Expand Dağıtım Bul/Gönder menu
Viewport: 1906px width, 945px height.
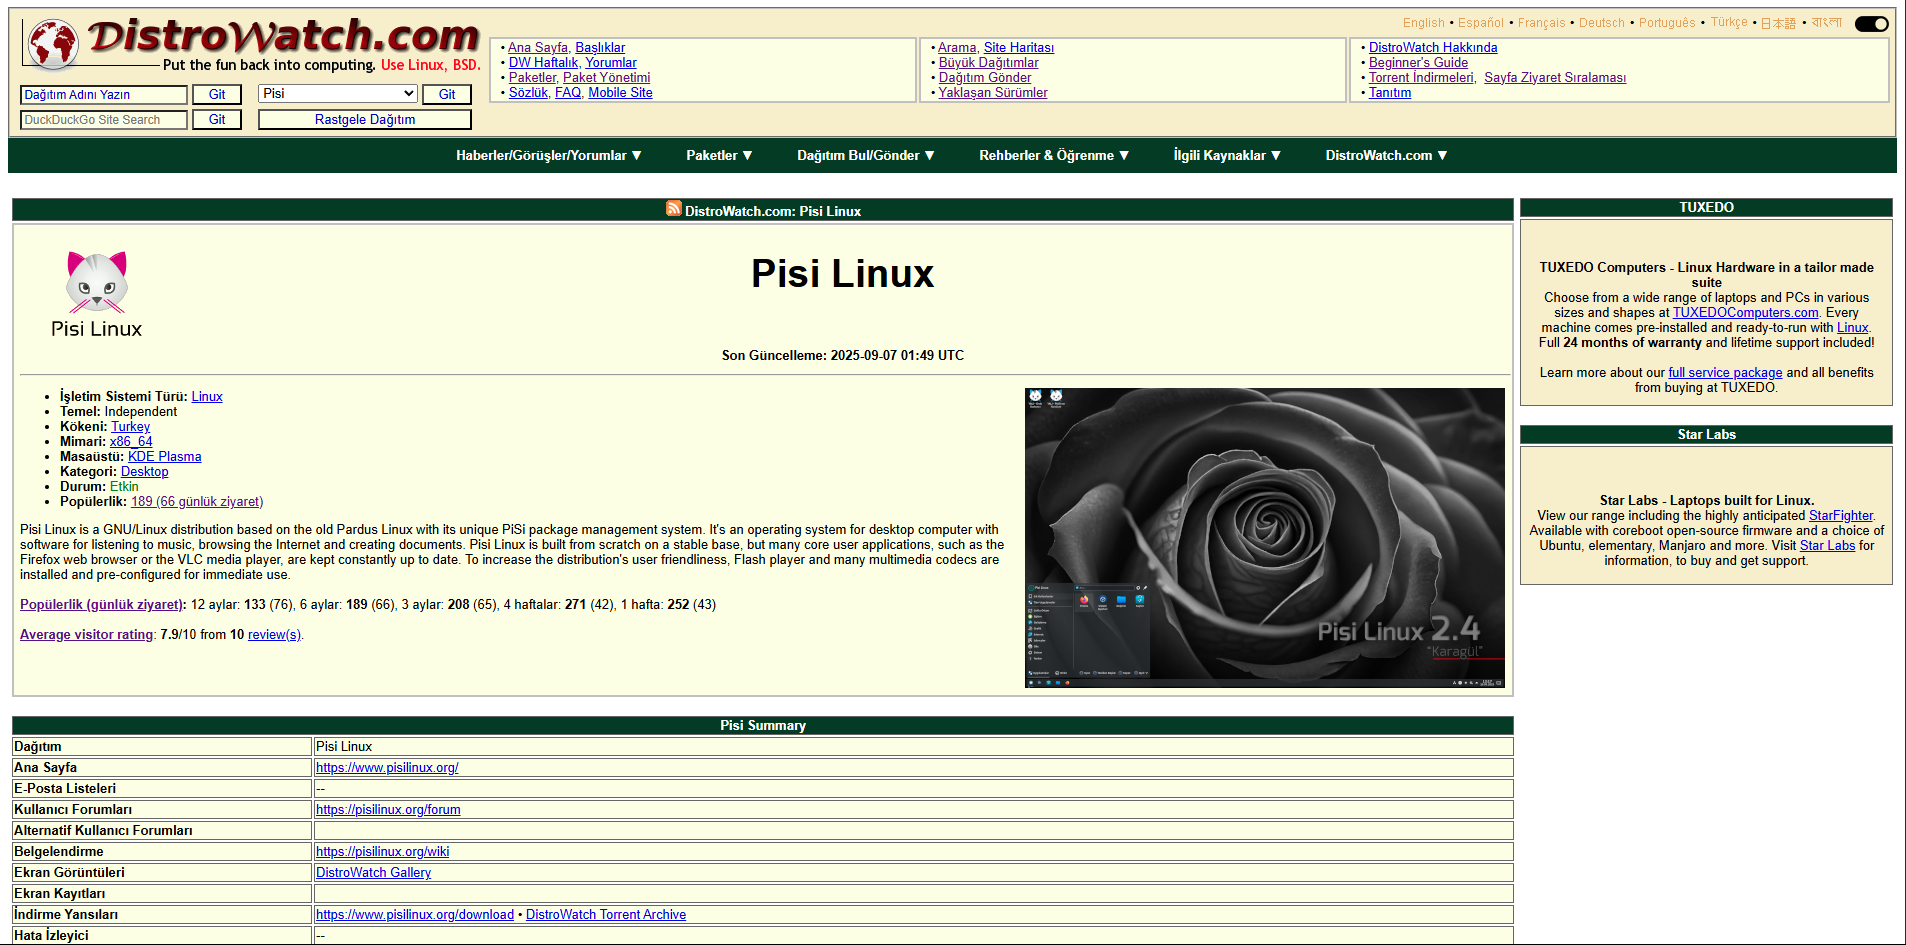(866, 155)
